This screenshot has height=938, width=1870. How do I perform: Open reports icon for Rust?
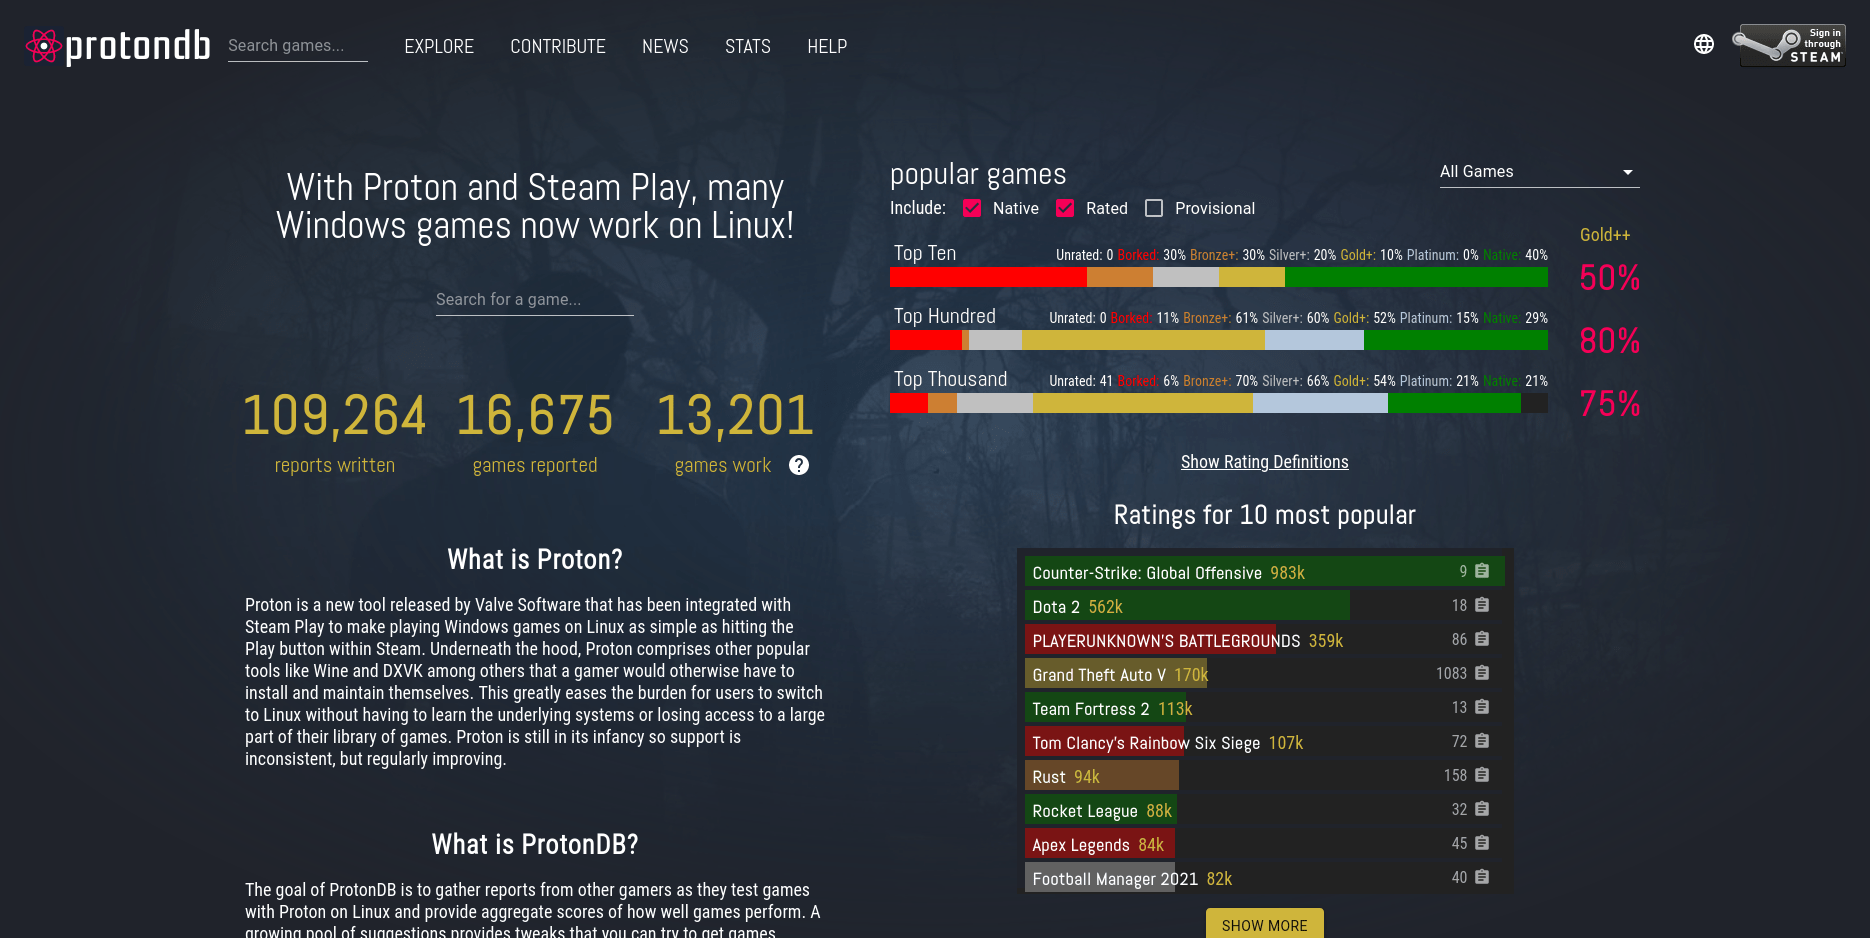pyautogui.click(x=1482, y=775)
